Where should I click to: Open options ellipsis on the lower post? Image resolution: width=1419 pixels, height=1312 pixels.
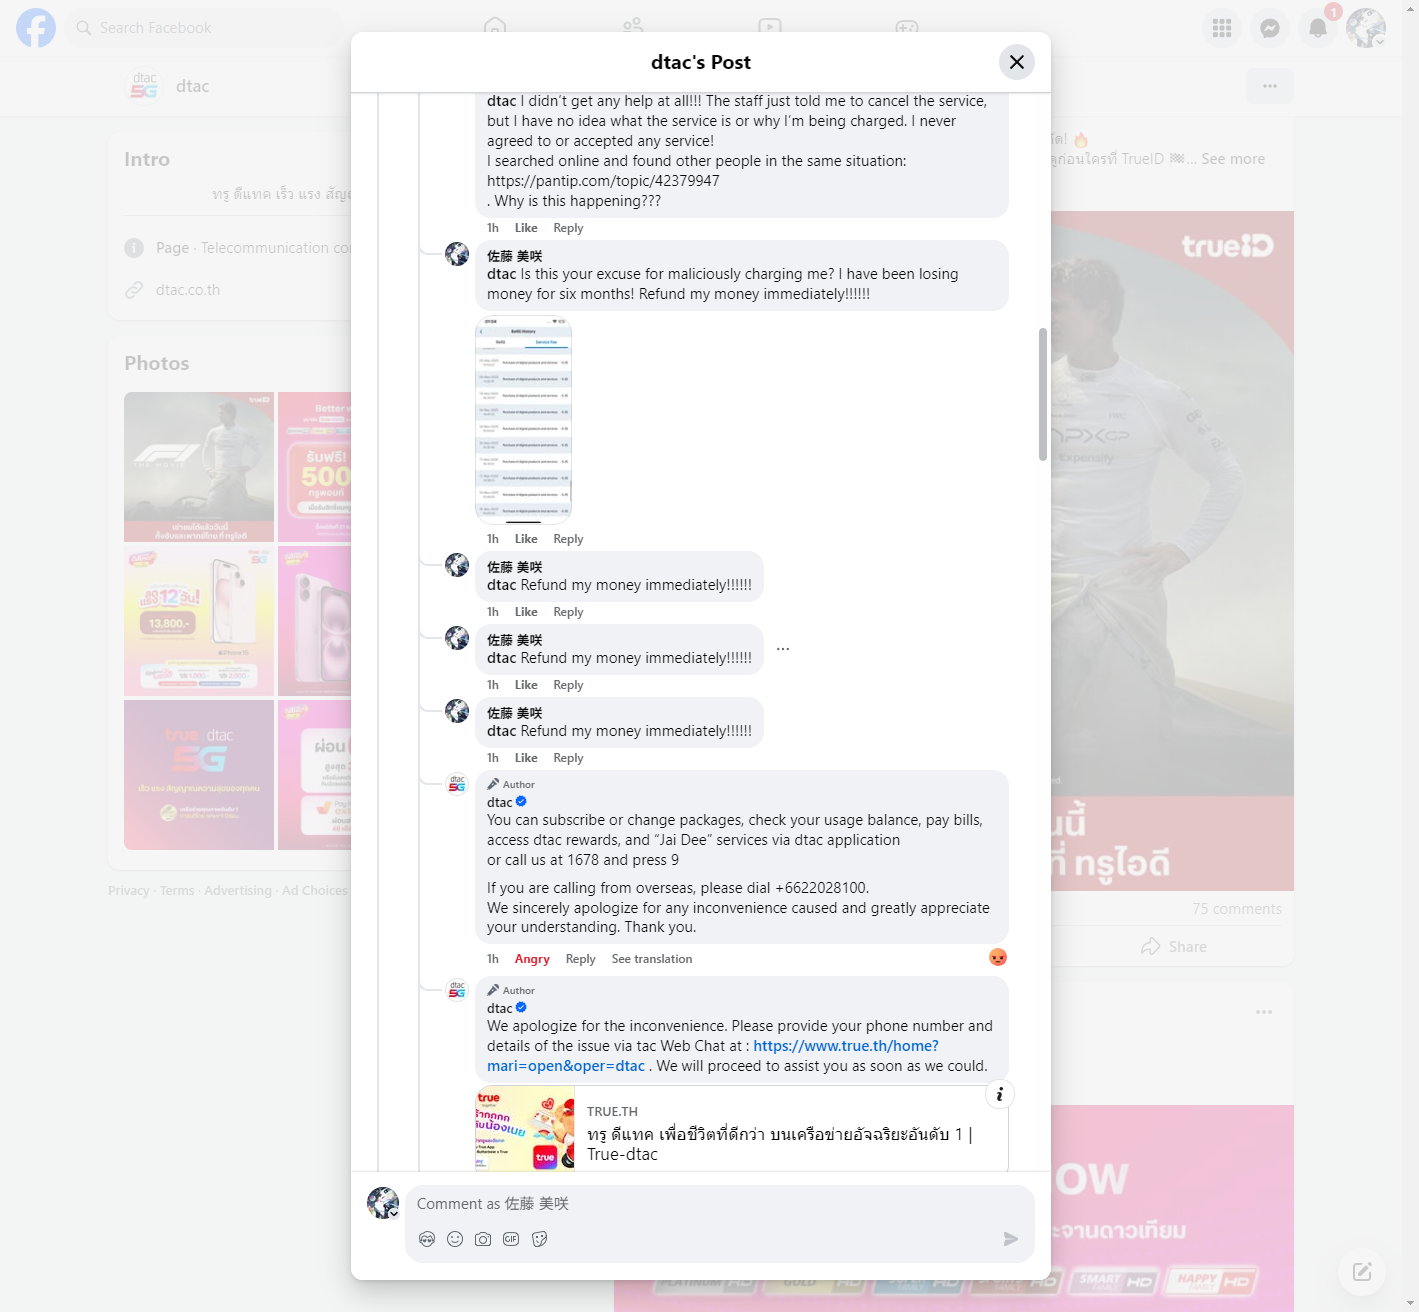(1264, 1012)
